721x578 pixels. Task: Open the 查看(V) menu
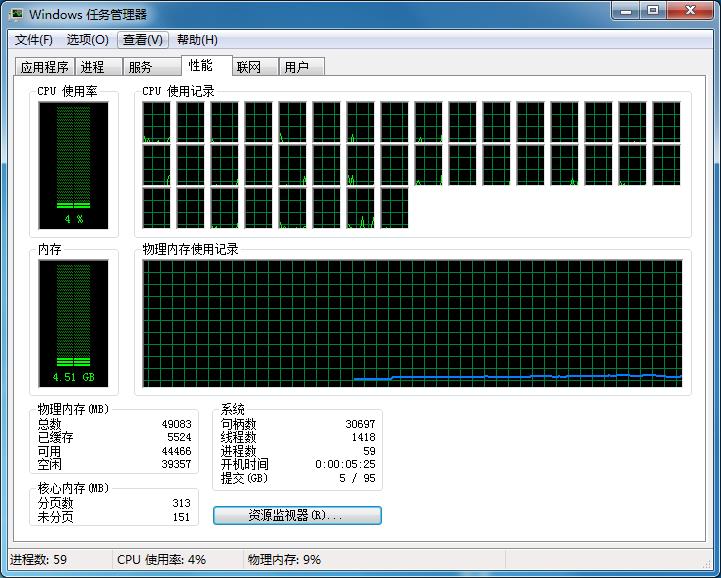[142, 40]
